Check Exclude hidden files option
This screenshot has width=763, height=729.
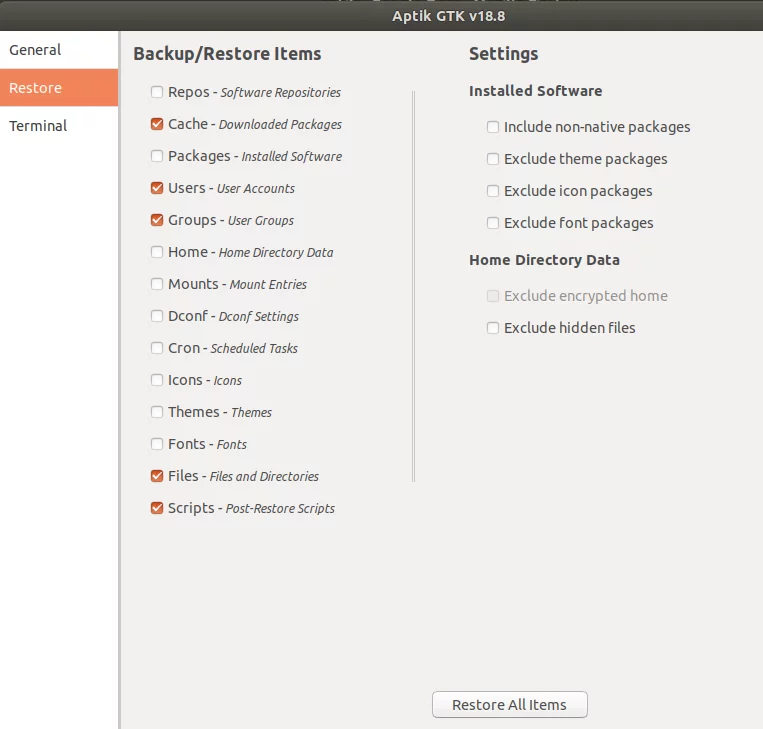point(493,328)
